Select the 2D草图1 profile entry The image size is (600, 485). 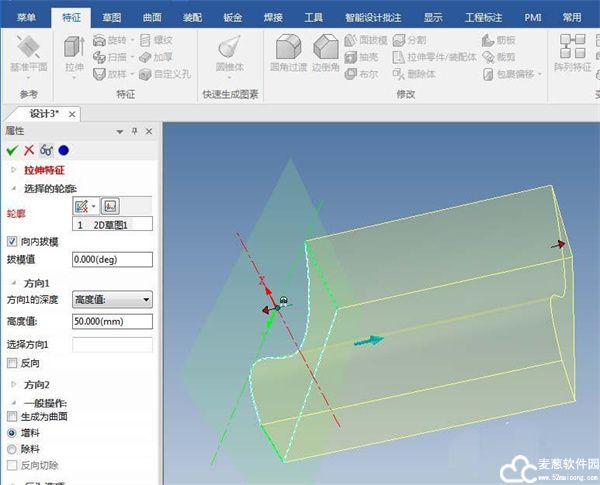tap(112, 224)
